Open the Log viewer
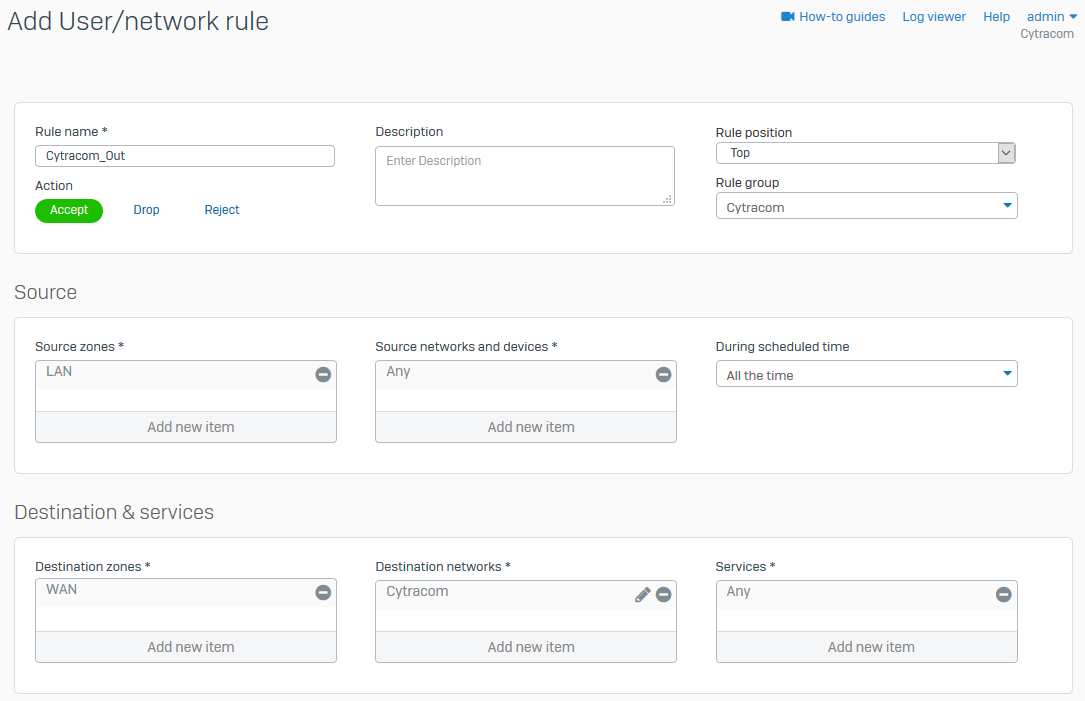The width and height of the screenshot is (1085, 701). click(934, 17)
